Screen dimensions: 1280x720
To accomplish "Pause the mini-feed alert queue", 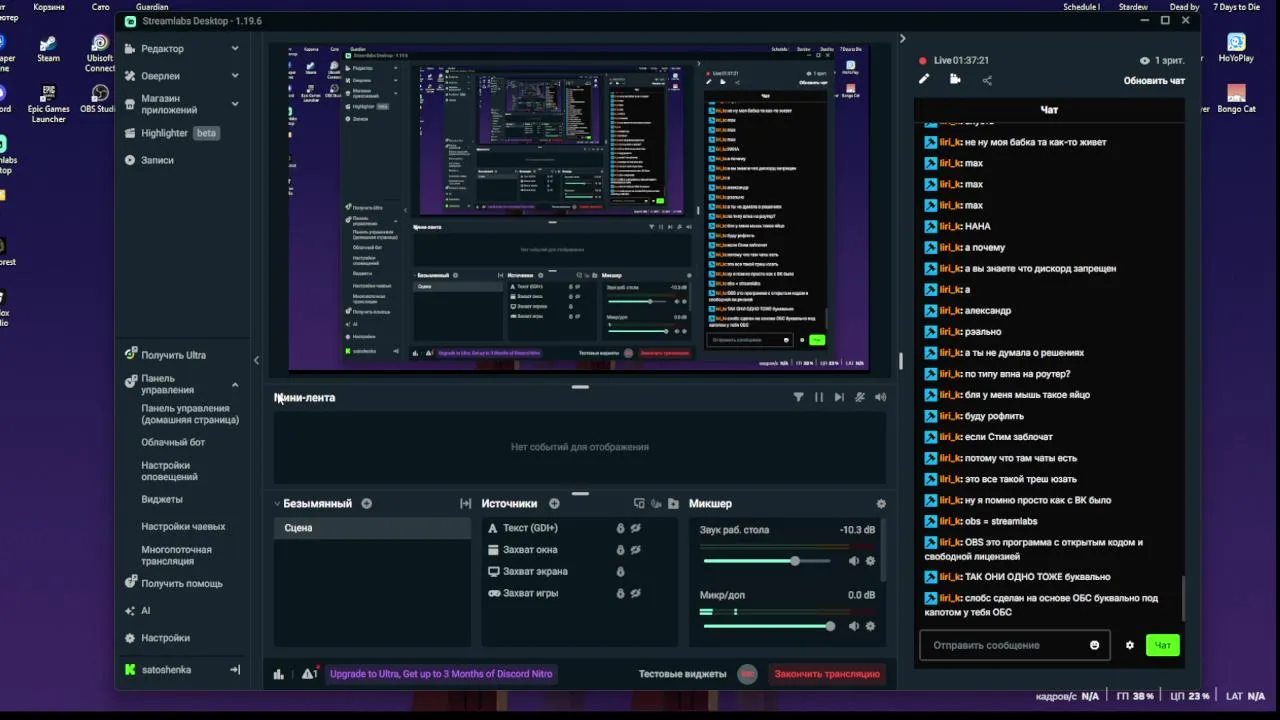I will [819, 397].
